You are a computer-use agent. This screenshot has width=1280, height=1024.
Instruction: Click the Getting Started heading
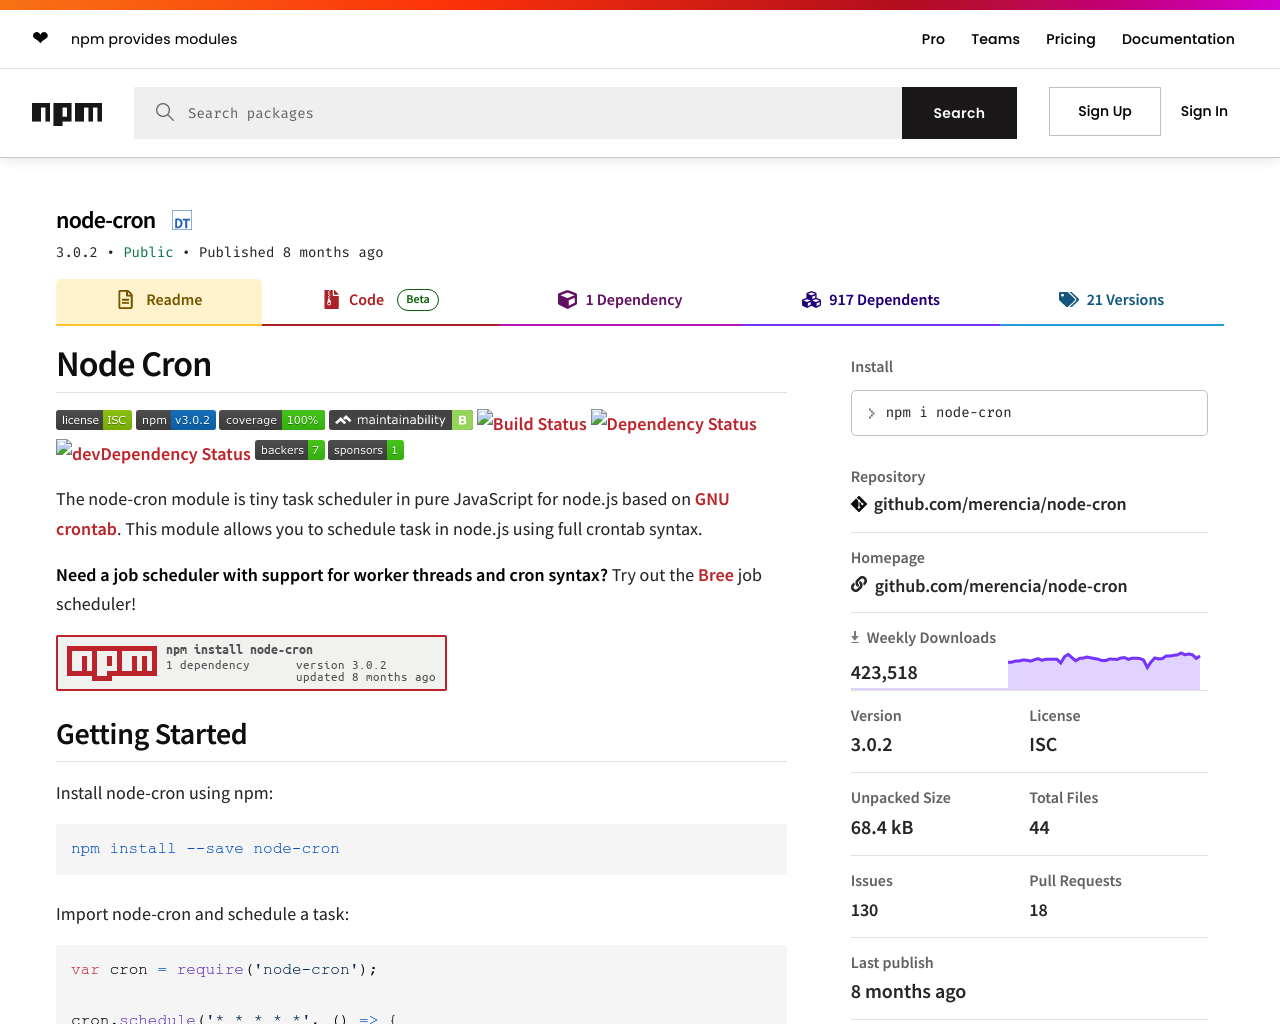[x=151, y=734]
